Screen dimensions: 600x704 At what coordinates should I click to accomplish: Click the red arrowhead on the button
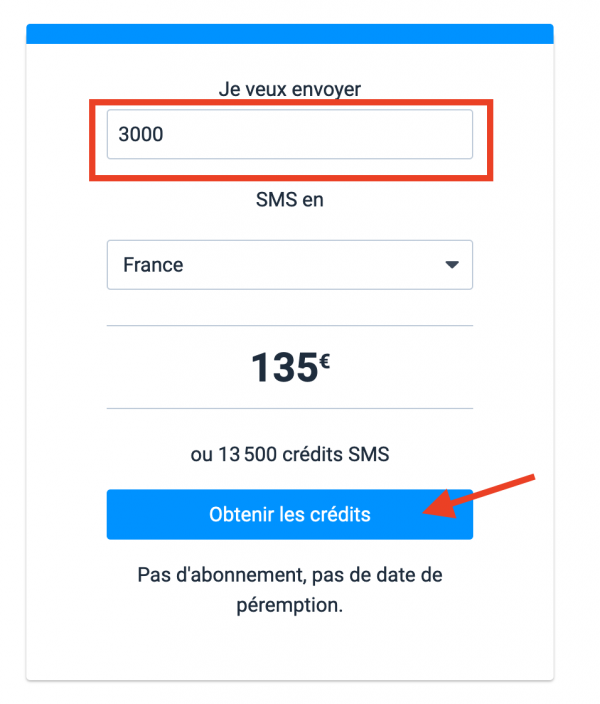tap(437, 509)
